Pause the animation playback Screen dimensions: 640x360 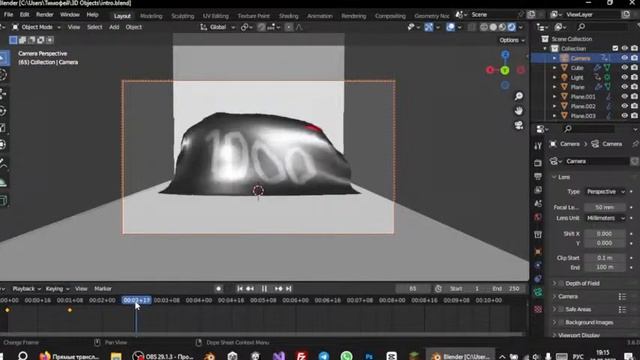pyautogui.click(x=264, y=289)
